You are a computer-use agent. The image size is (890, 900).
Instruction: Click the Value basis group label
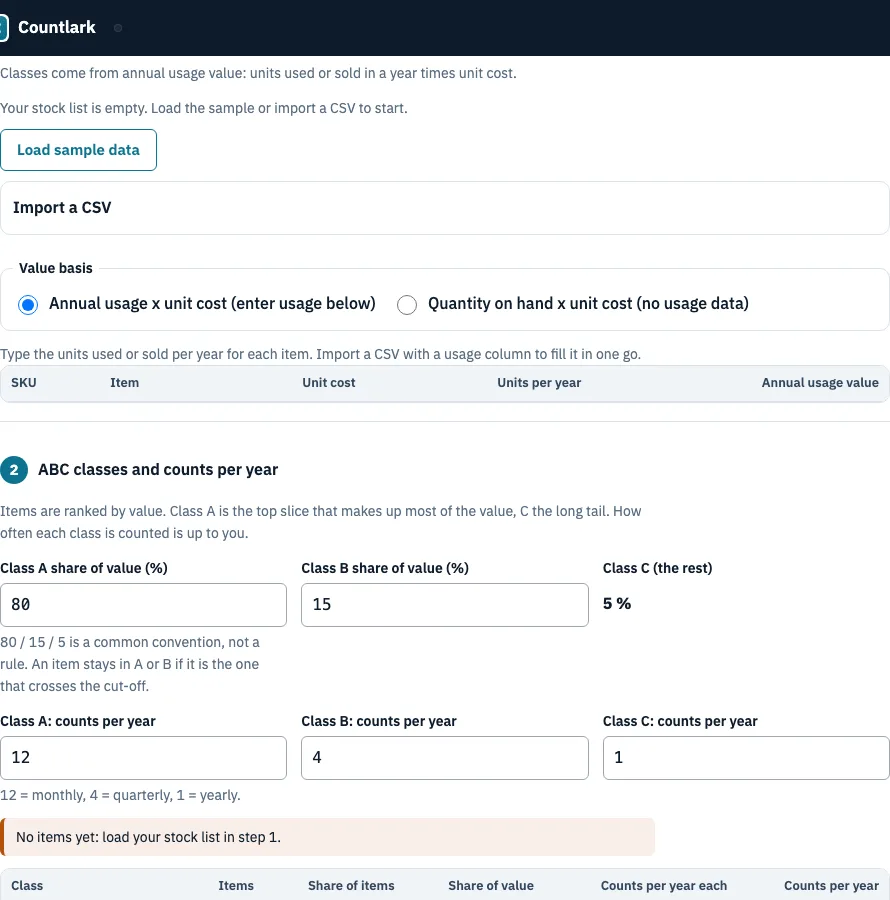pos(56,268)
